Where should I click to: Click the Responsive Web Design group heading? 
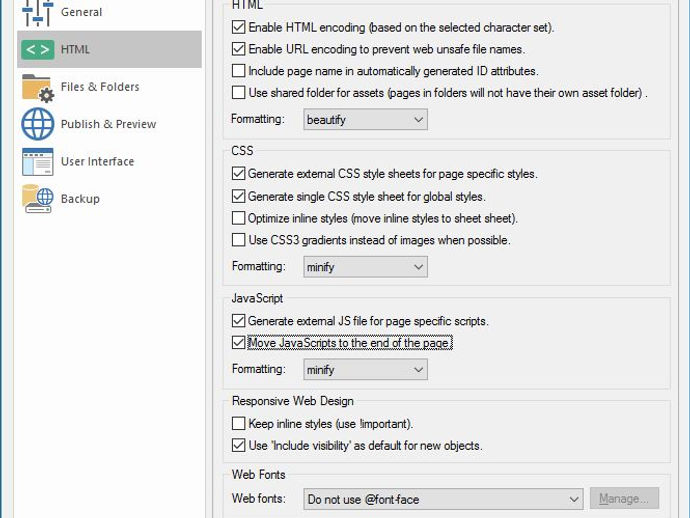[293, 401]
